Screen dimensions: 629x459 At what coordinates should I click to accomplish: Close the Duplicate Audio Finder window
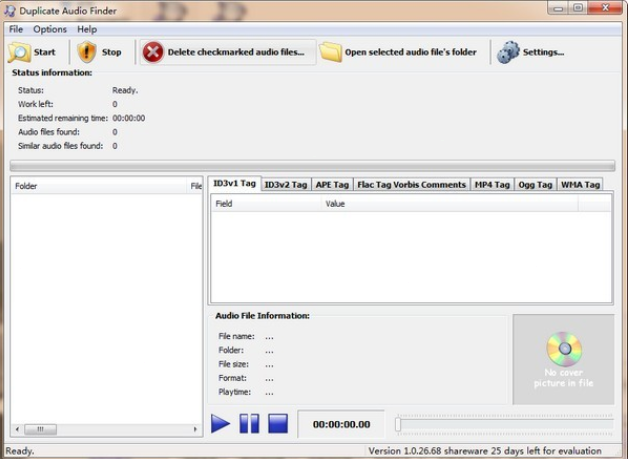[x=606, y=8]
